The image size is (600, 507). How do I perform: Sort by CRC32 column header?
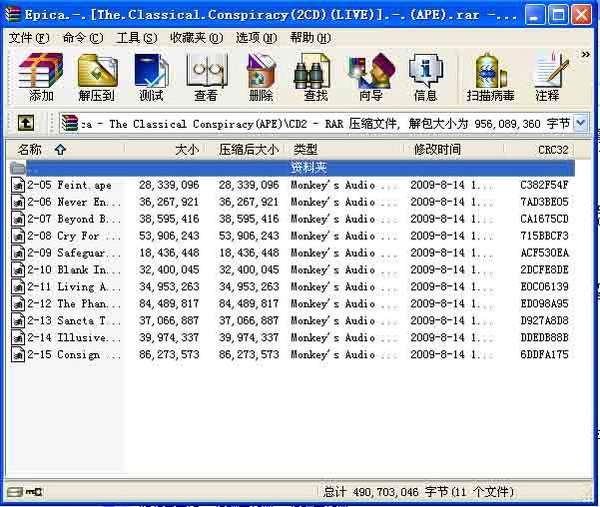(540, 149)
